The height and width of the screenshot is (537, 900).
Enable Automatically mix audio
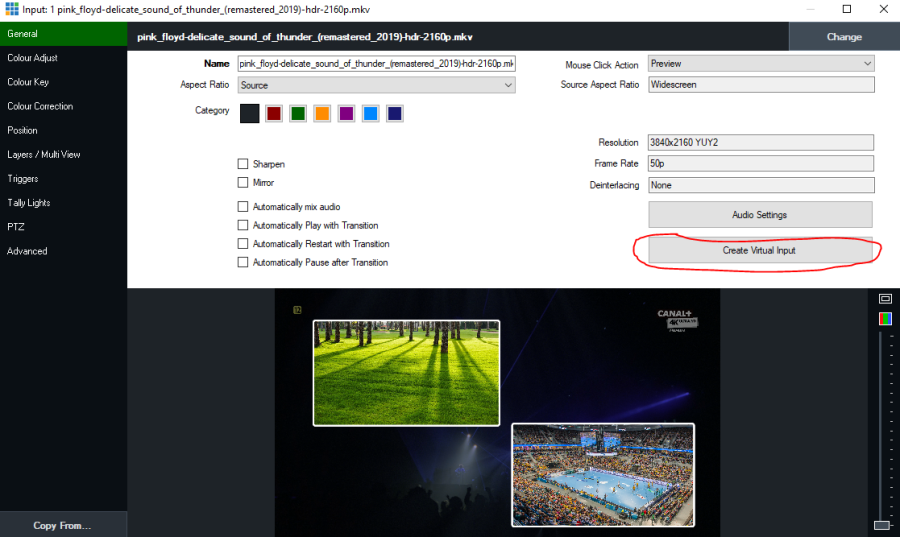coord(243,207)
